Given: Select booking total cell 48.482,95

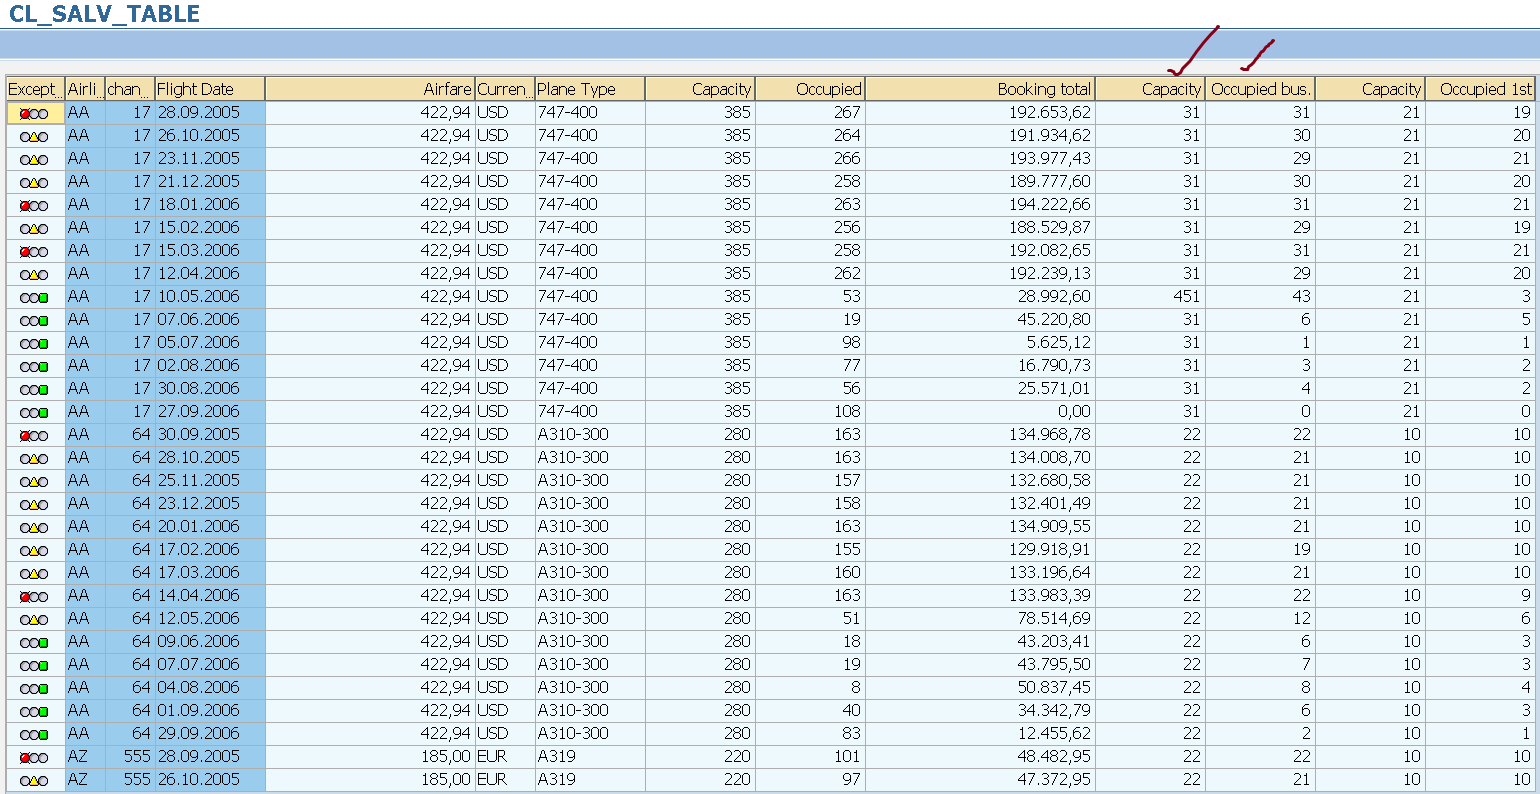Looking at the screenshot, I should [980, 757].
